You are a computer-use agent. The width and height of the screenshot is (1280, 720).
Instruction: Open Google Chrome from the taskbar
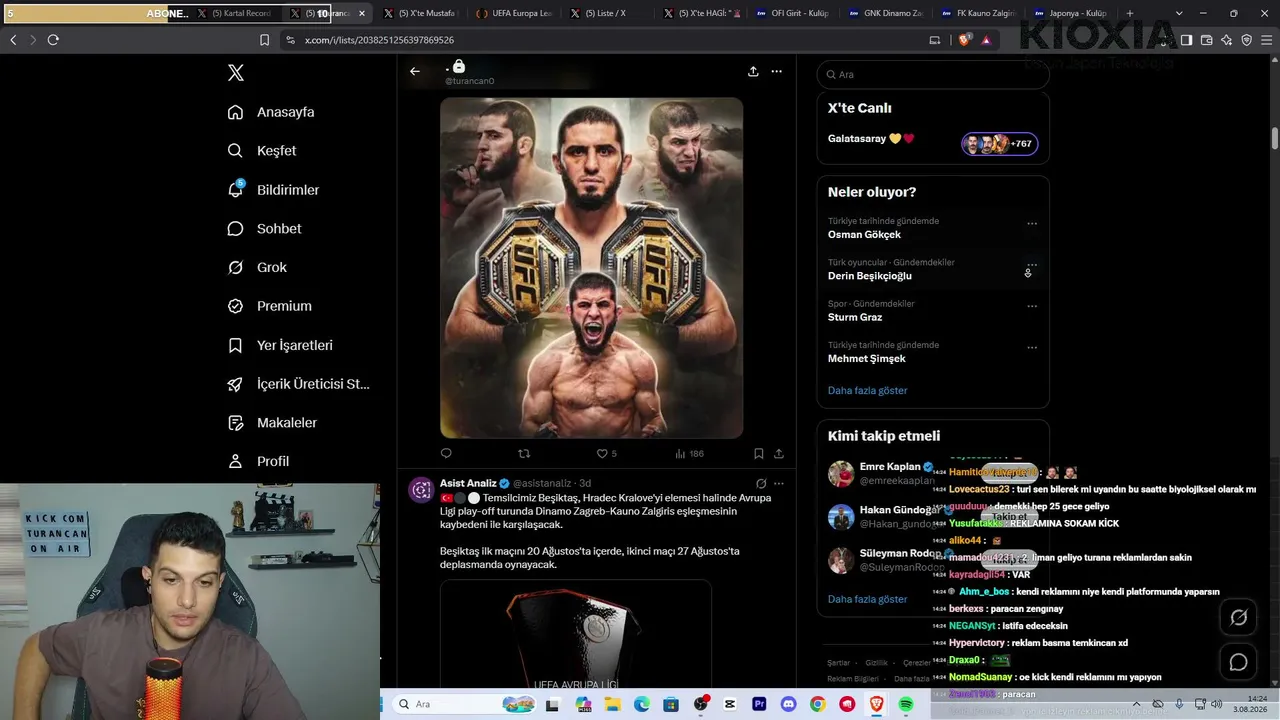(818, 704)
